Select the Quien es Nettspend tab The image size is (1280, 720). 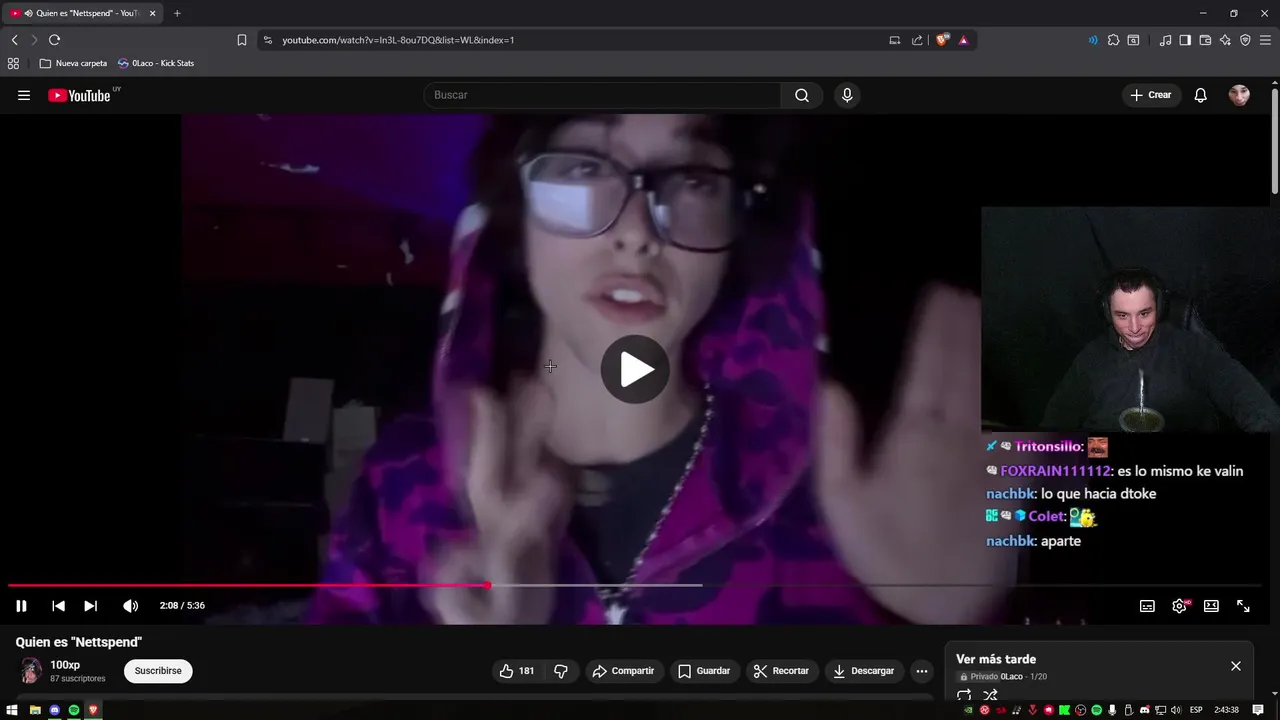coord(84,13)
